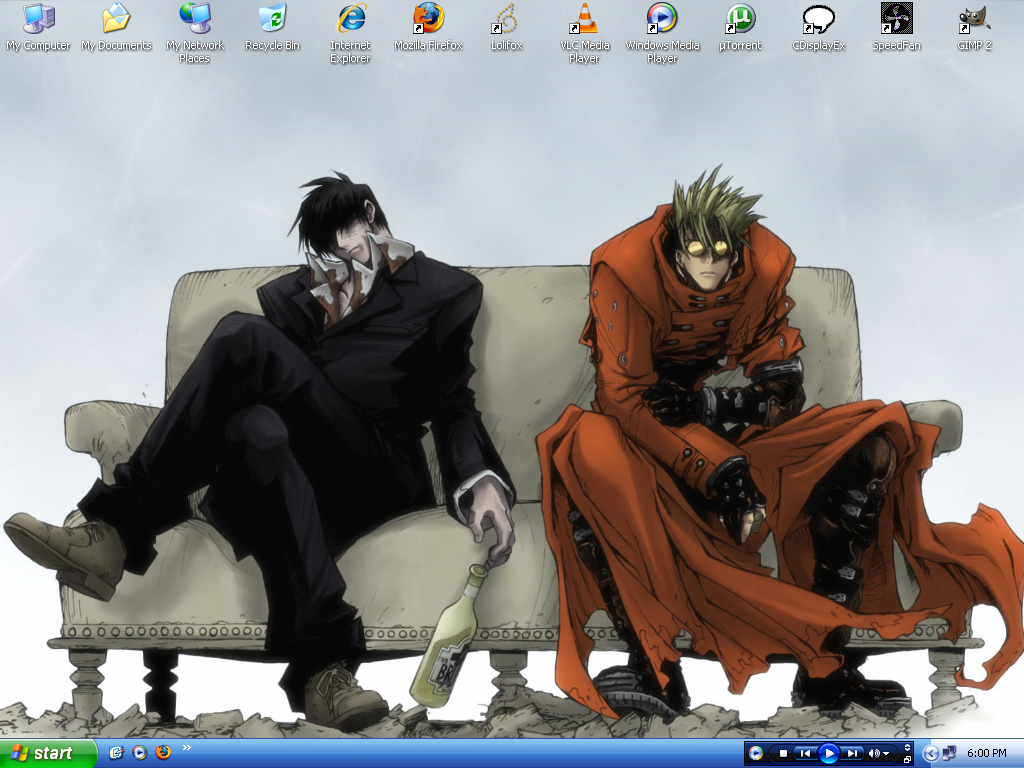Open the volume dropdown arrow in media toolbar
Image resolution: width=1024 pixels, height=768 pixels.
[886, 754]
